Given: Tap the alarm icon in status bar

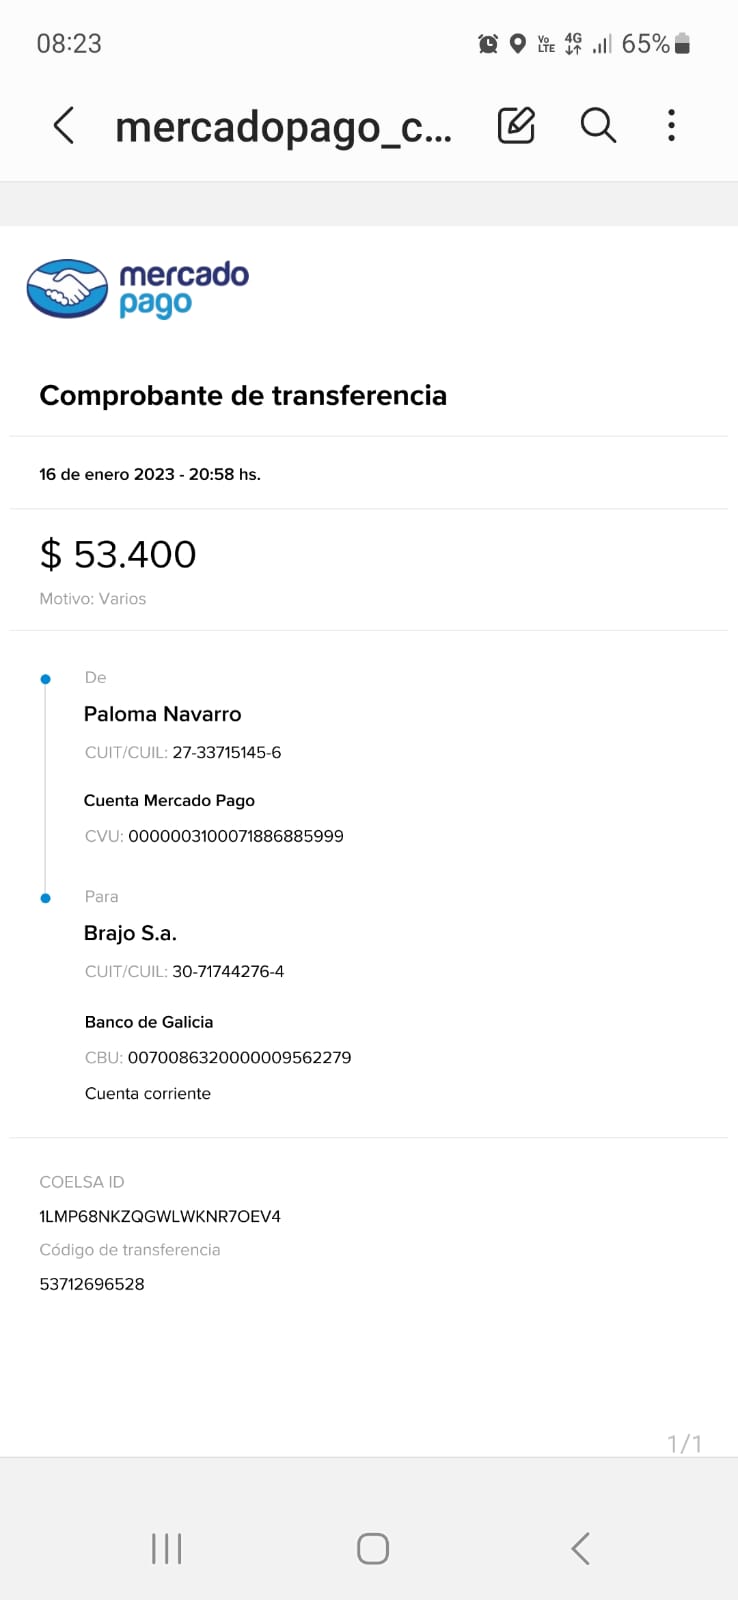Looking at the screenshot, I should pyautogui.click(x=488, y=44).
